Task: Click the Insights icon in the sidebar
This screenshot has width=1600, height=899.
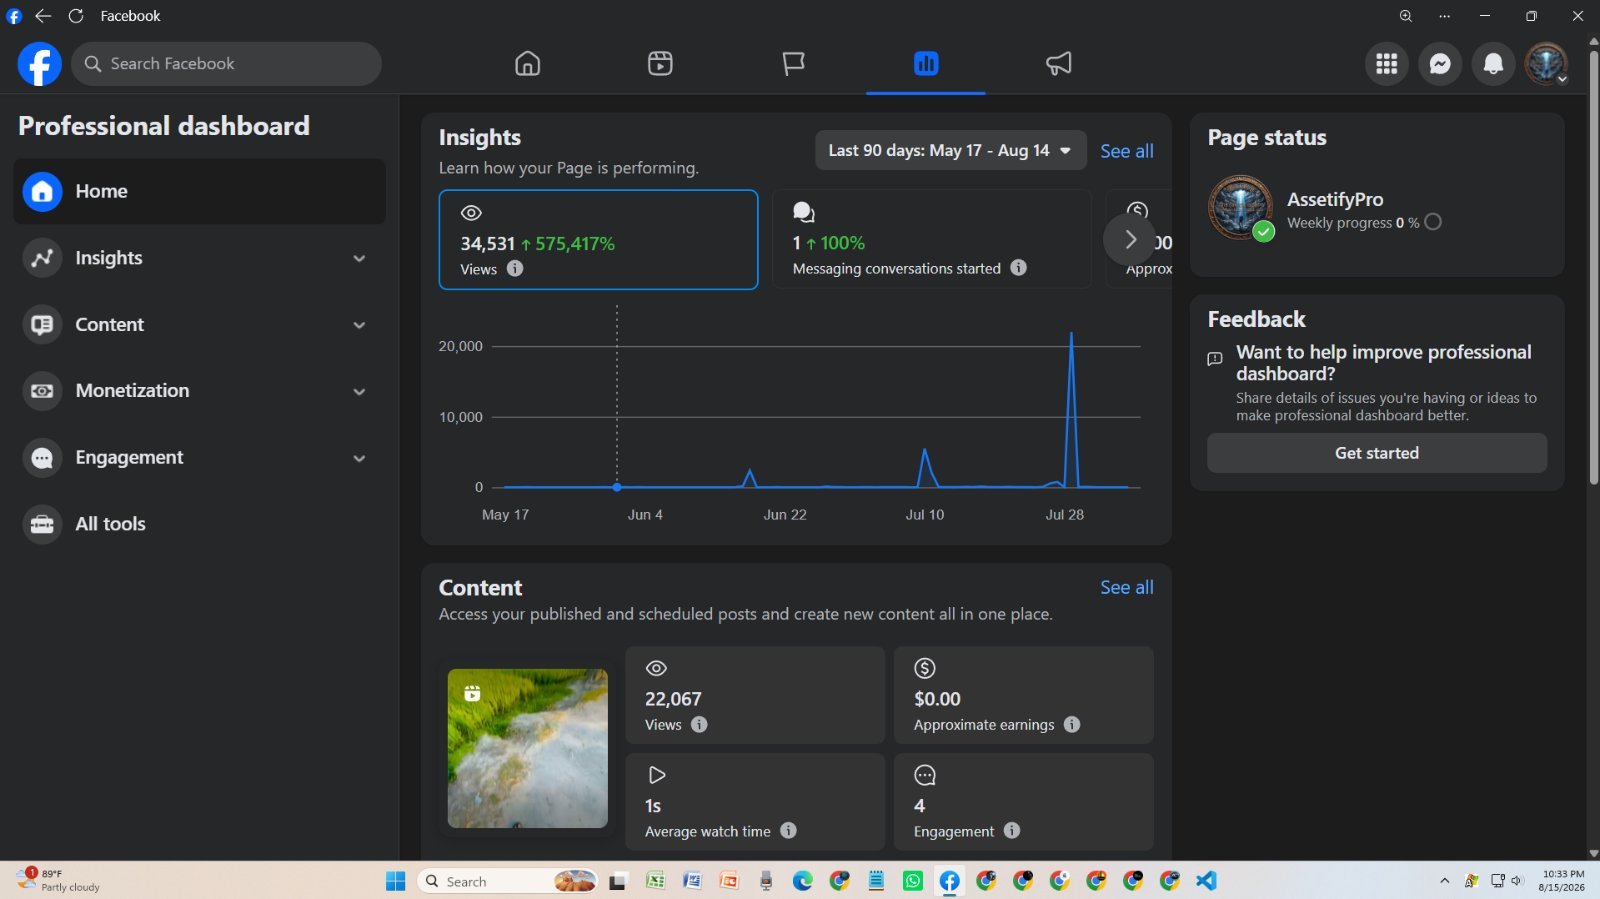Action: (42, 258)
